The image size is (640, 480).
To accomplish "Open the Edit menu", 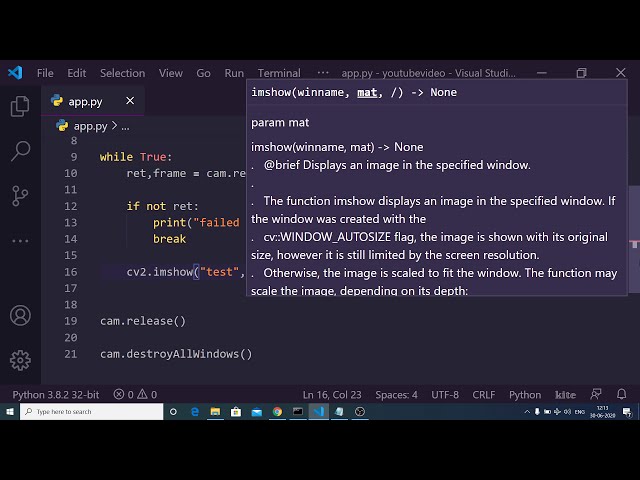I will point(77,73).
